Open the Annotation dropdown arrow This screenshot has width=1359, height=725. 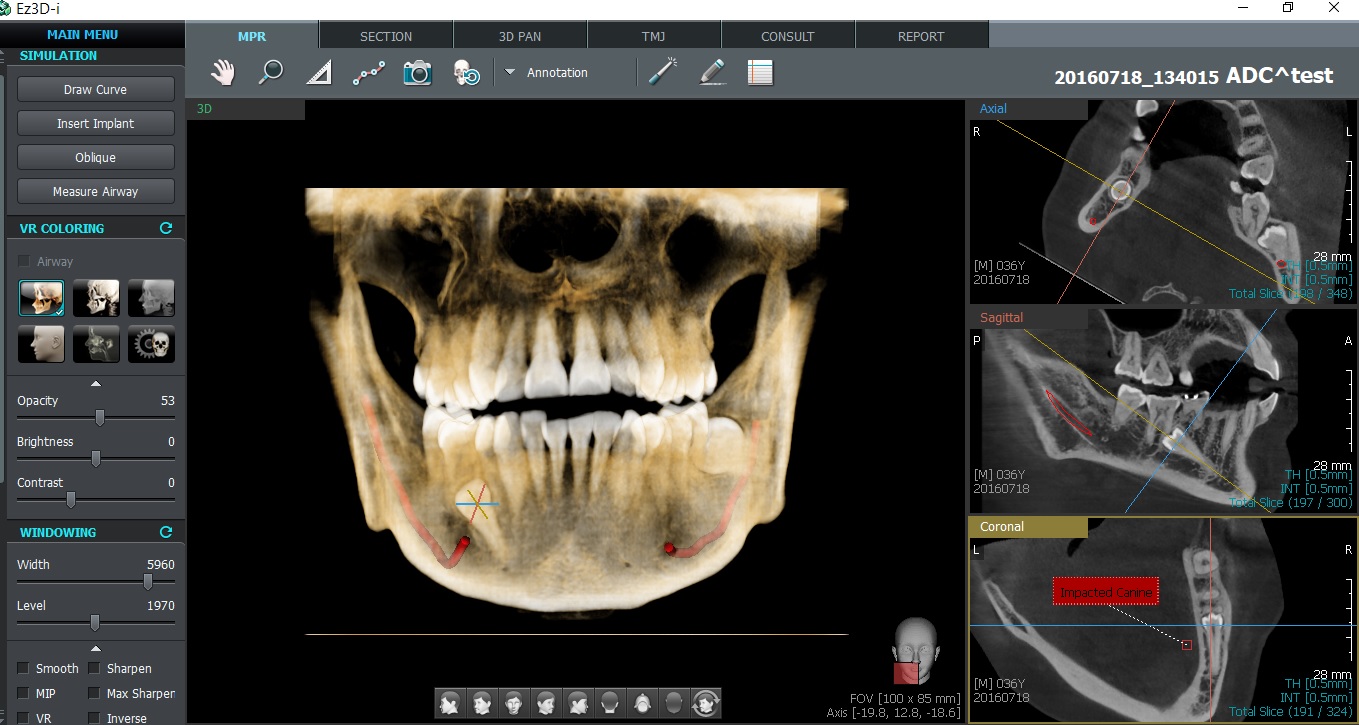click(509, 72)
